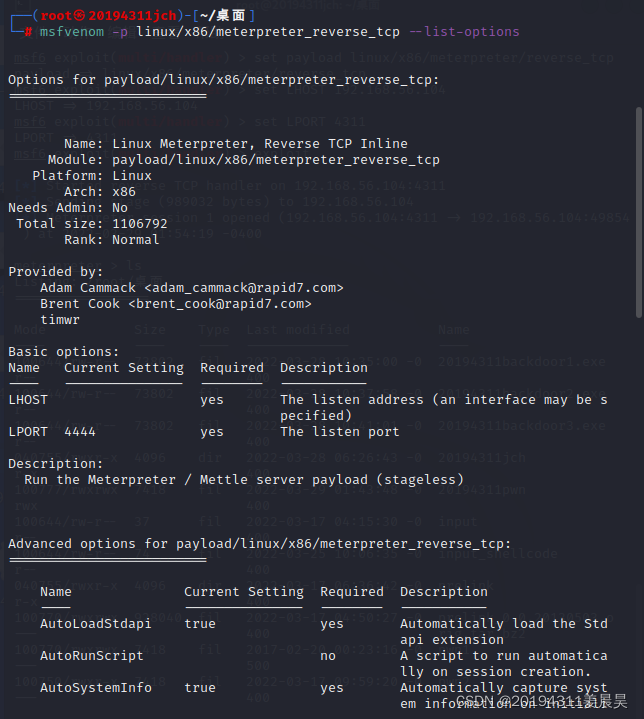
Task: Click the Module payload path value
Action: (x=276, y=160)
